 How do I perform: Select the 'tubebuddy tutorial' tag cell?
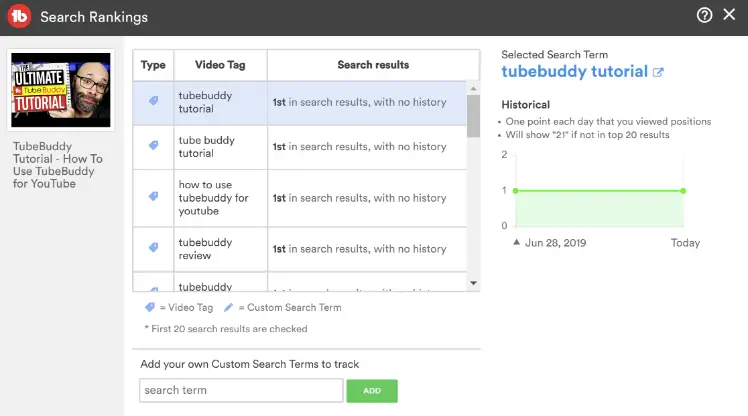click(220, 102)
